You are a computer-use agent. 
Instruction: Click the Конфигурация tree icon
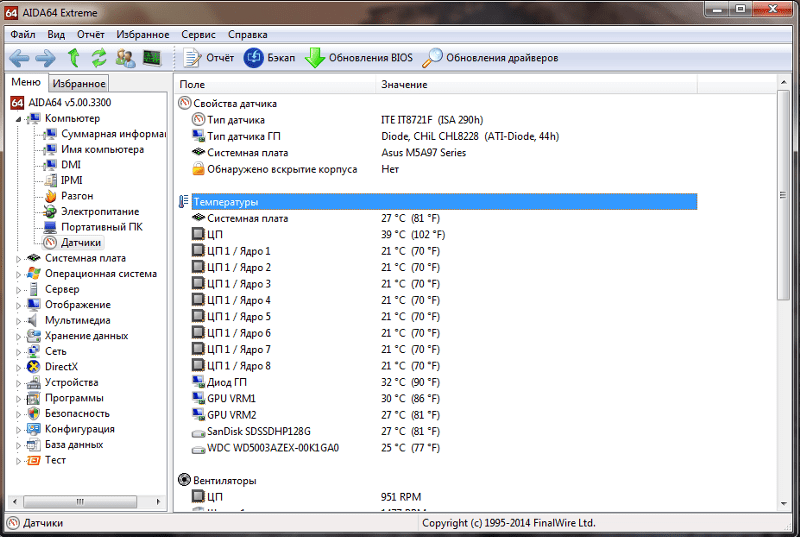pyautogui.click(x=34, y=429)
